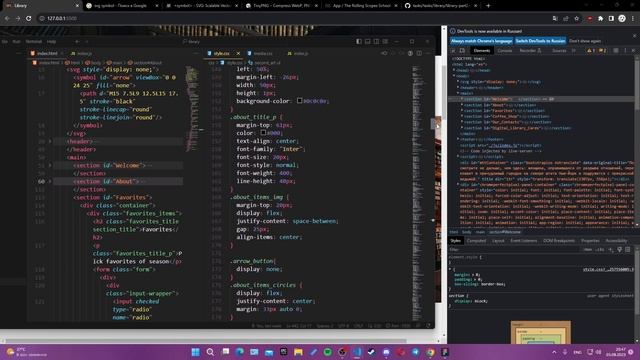Open Chrome from the Windows taskbar
The width and height of the screenshot is (640, 360).
[x=431, y=352]
